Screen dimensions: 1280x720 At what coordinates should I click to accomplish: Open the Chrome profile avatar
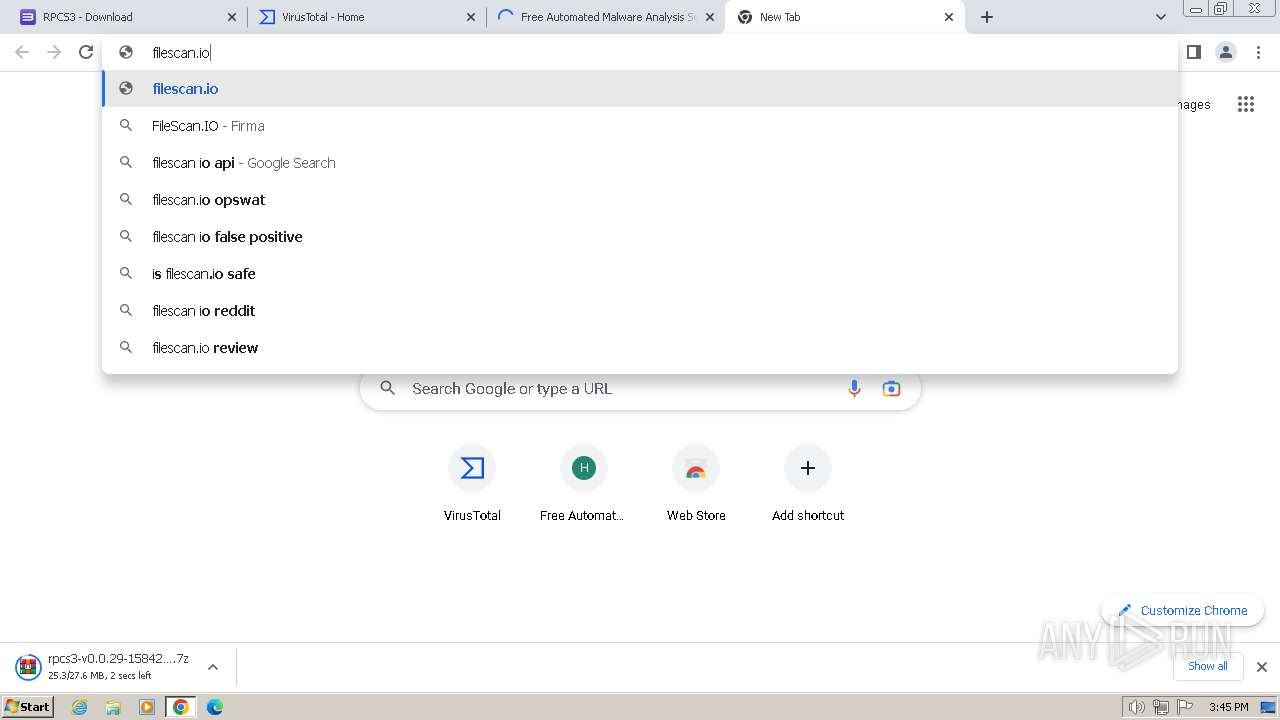pyautogui.click(x=1225, y=52)
